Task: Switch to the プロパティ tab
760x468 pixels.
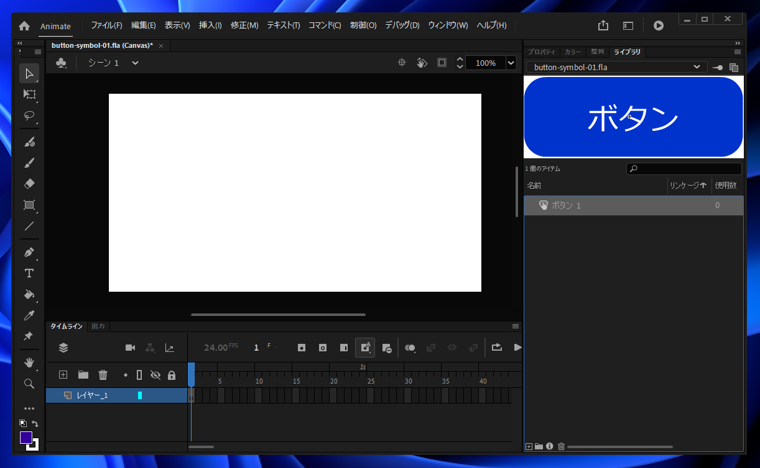Action: pyautogui.click(x=541, y=52)
